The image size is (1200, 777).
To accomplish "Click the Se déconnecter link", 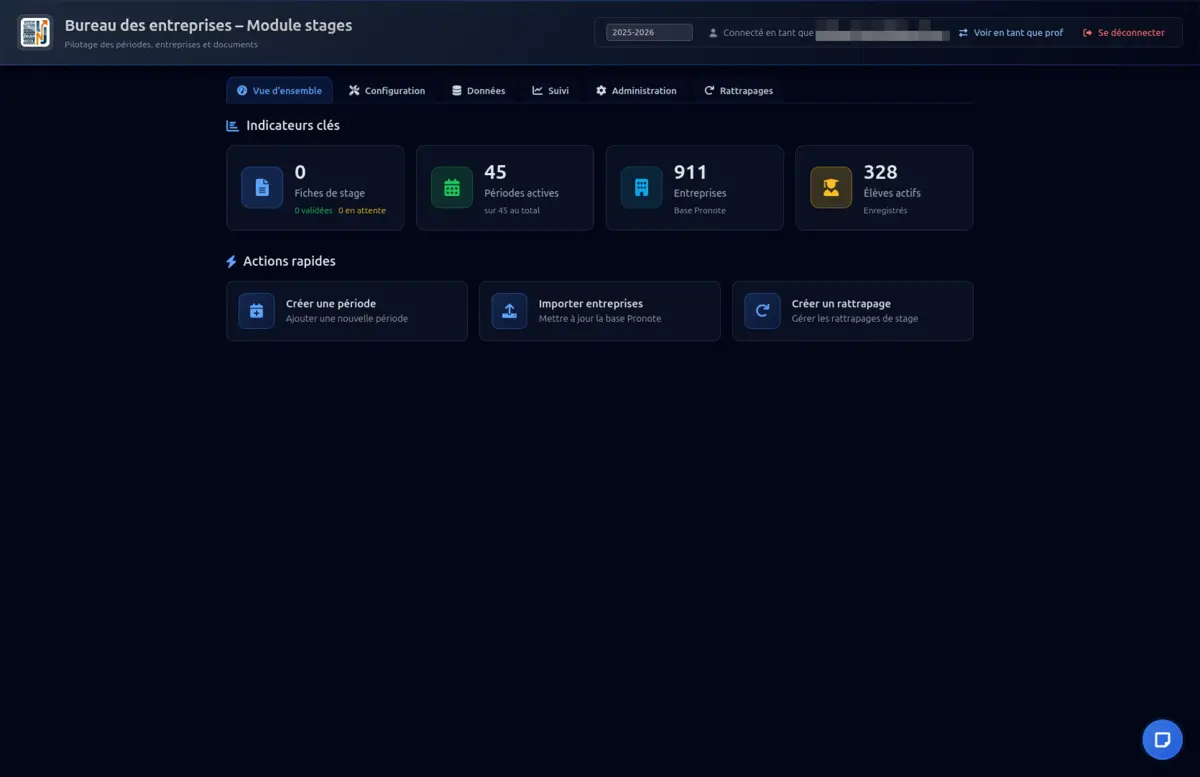I will pyautogui.click(x=1124, y=33).
